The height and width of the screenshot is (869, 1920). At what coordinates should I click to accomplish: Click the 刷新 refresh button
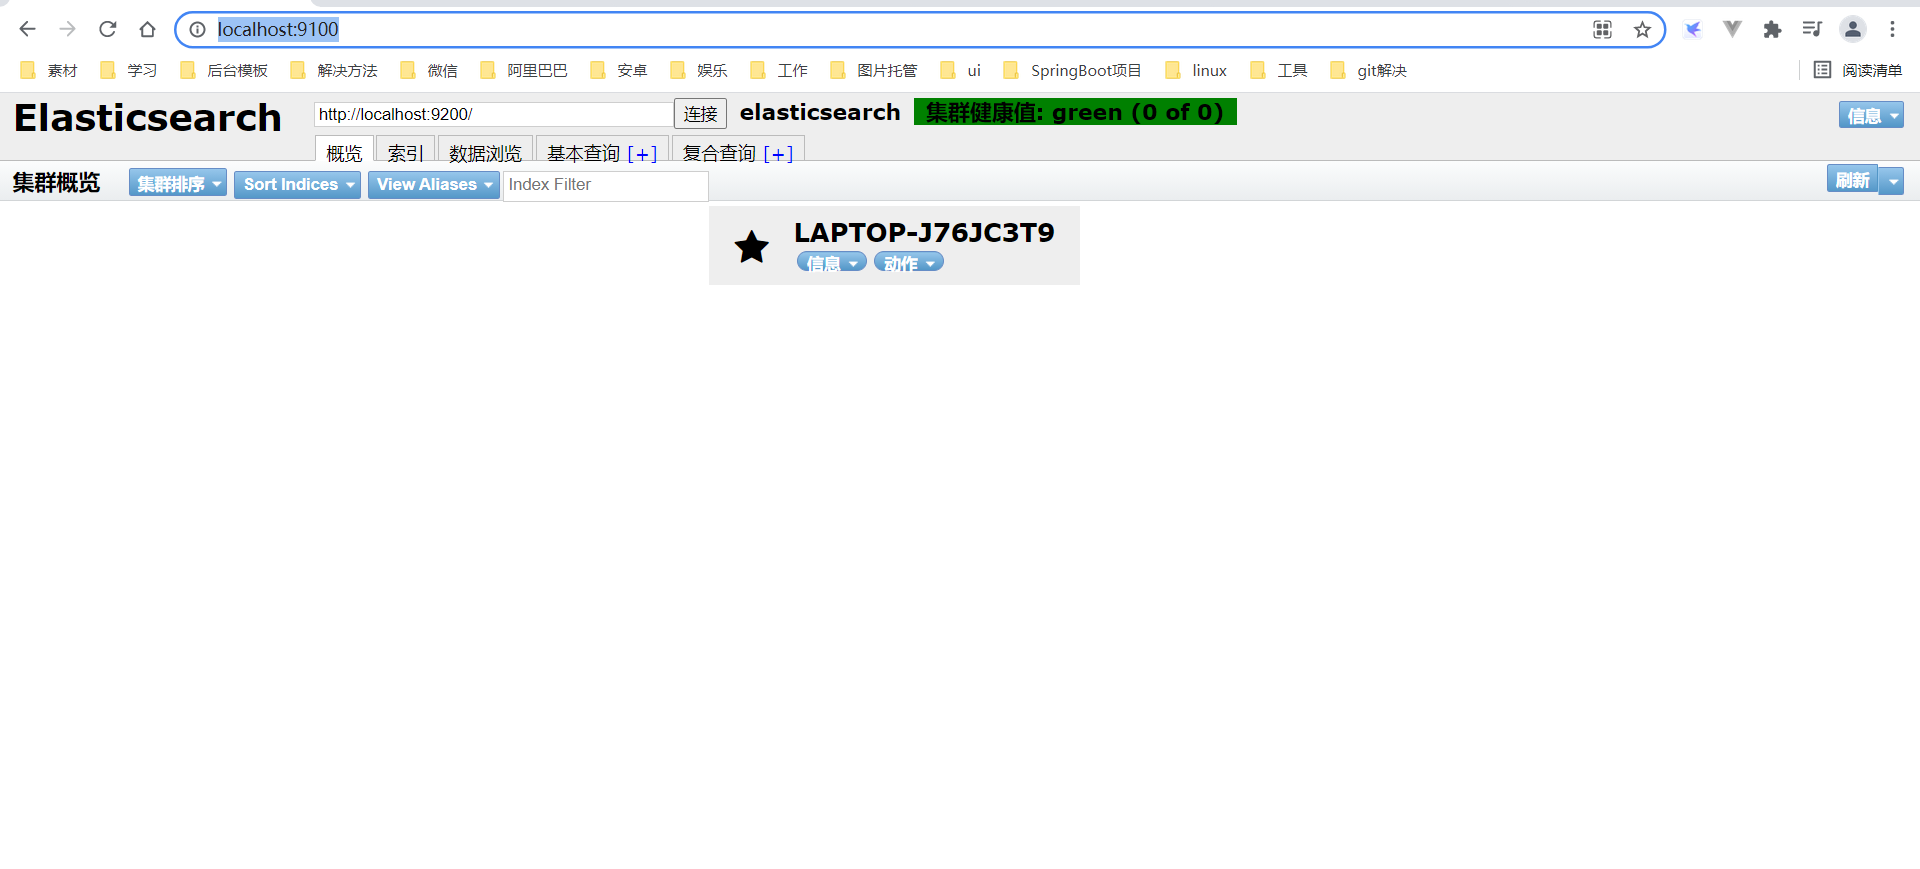point(1852,180)
